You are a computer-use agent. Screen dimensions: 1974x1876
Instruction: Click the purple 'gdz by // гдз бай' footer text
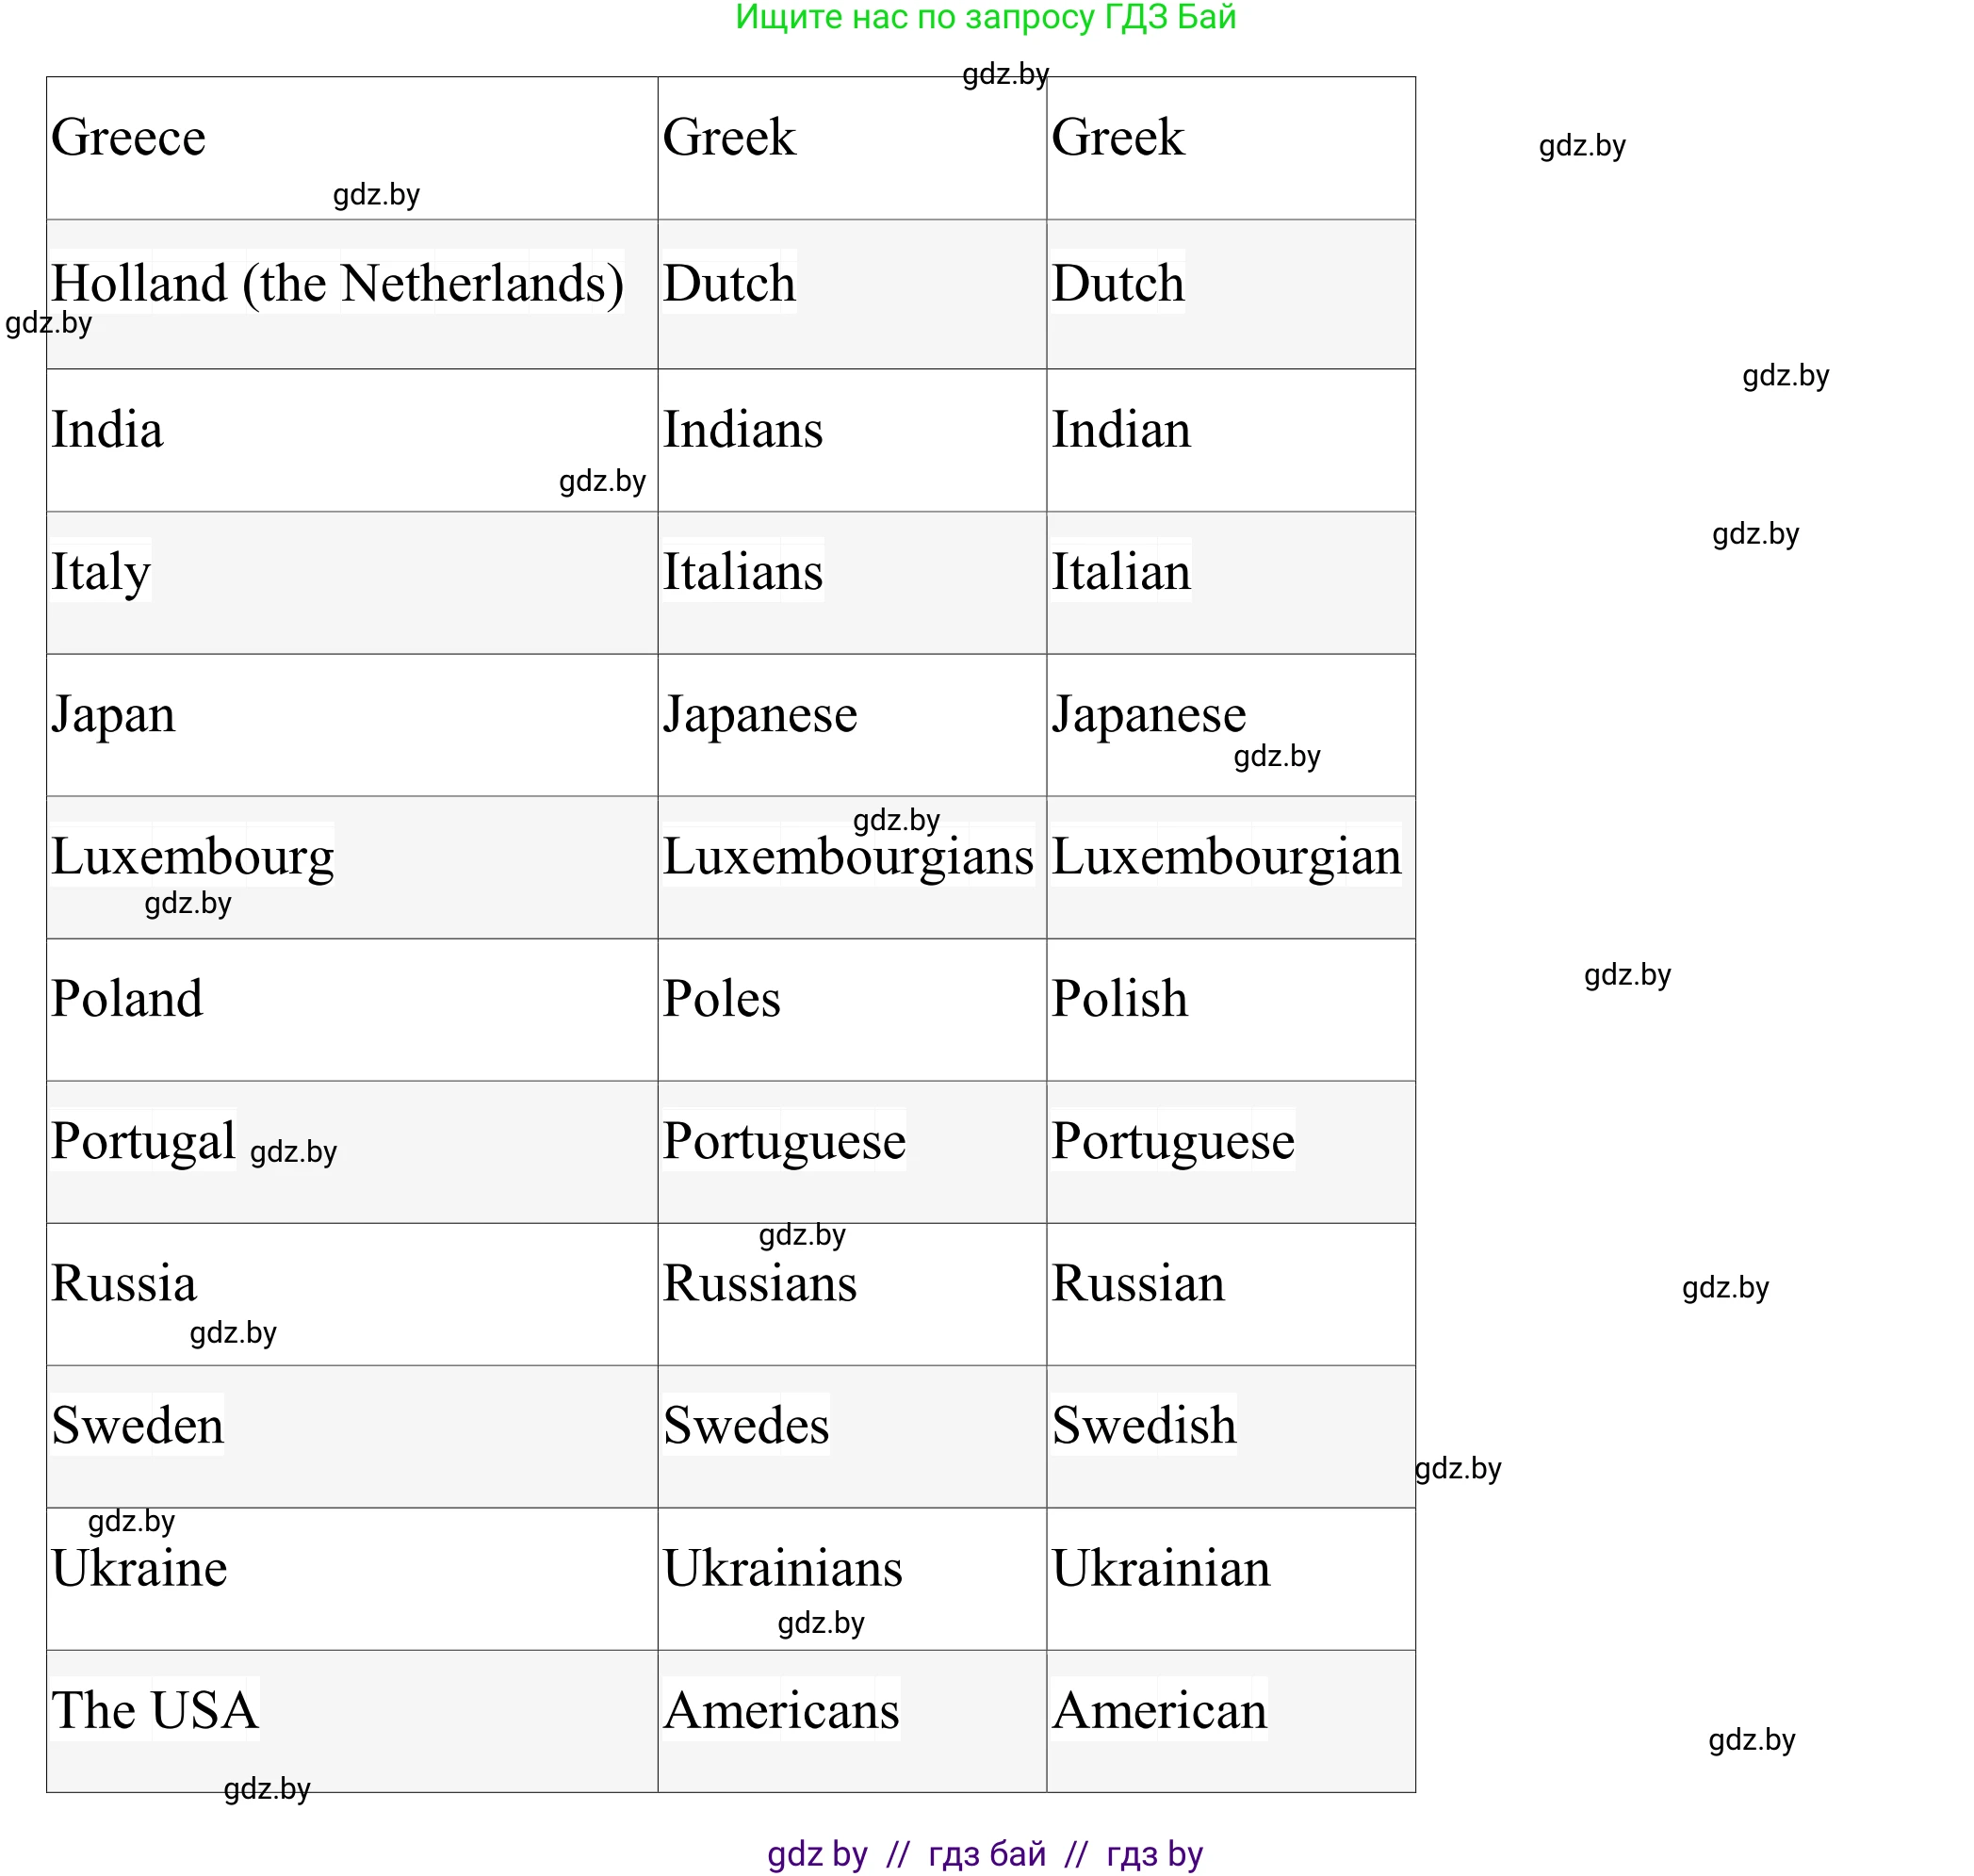coord(985,1853)
